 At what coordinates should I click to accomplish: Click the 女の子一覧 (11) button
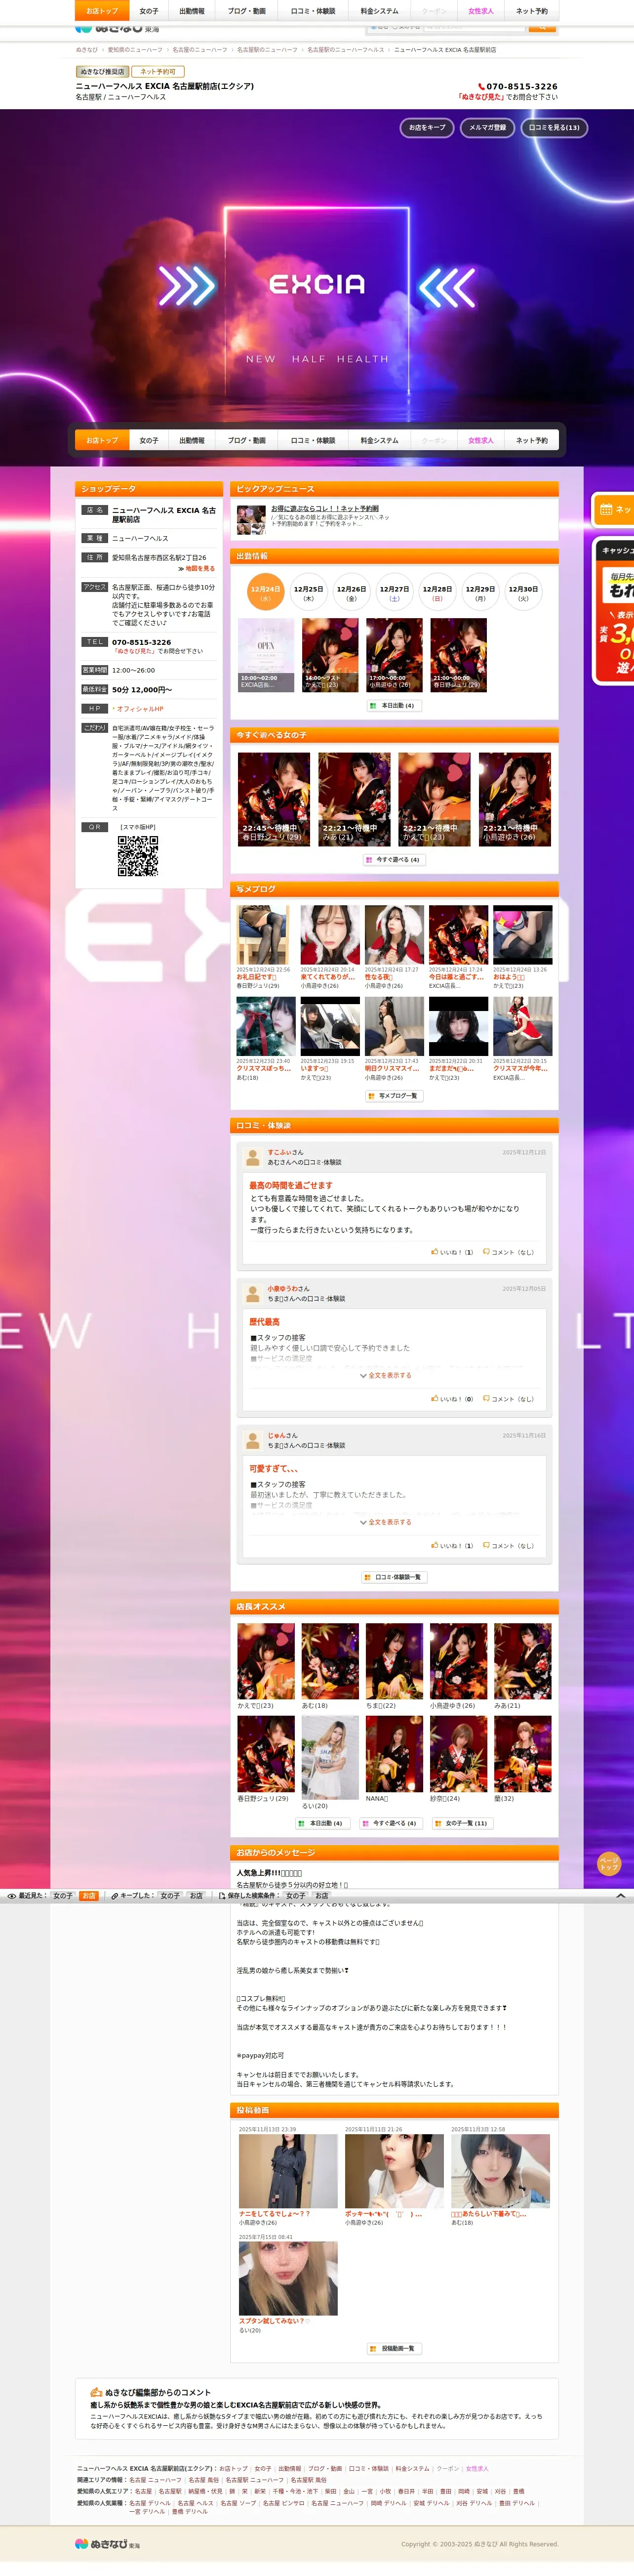(x=462, y=1823)
